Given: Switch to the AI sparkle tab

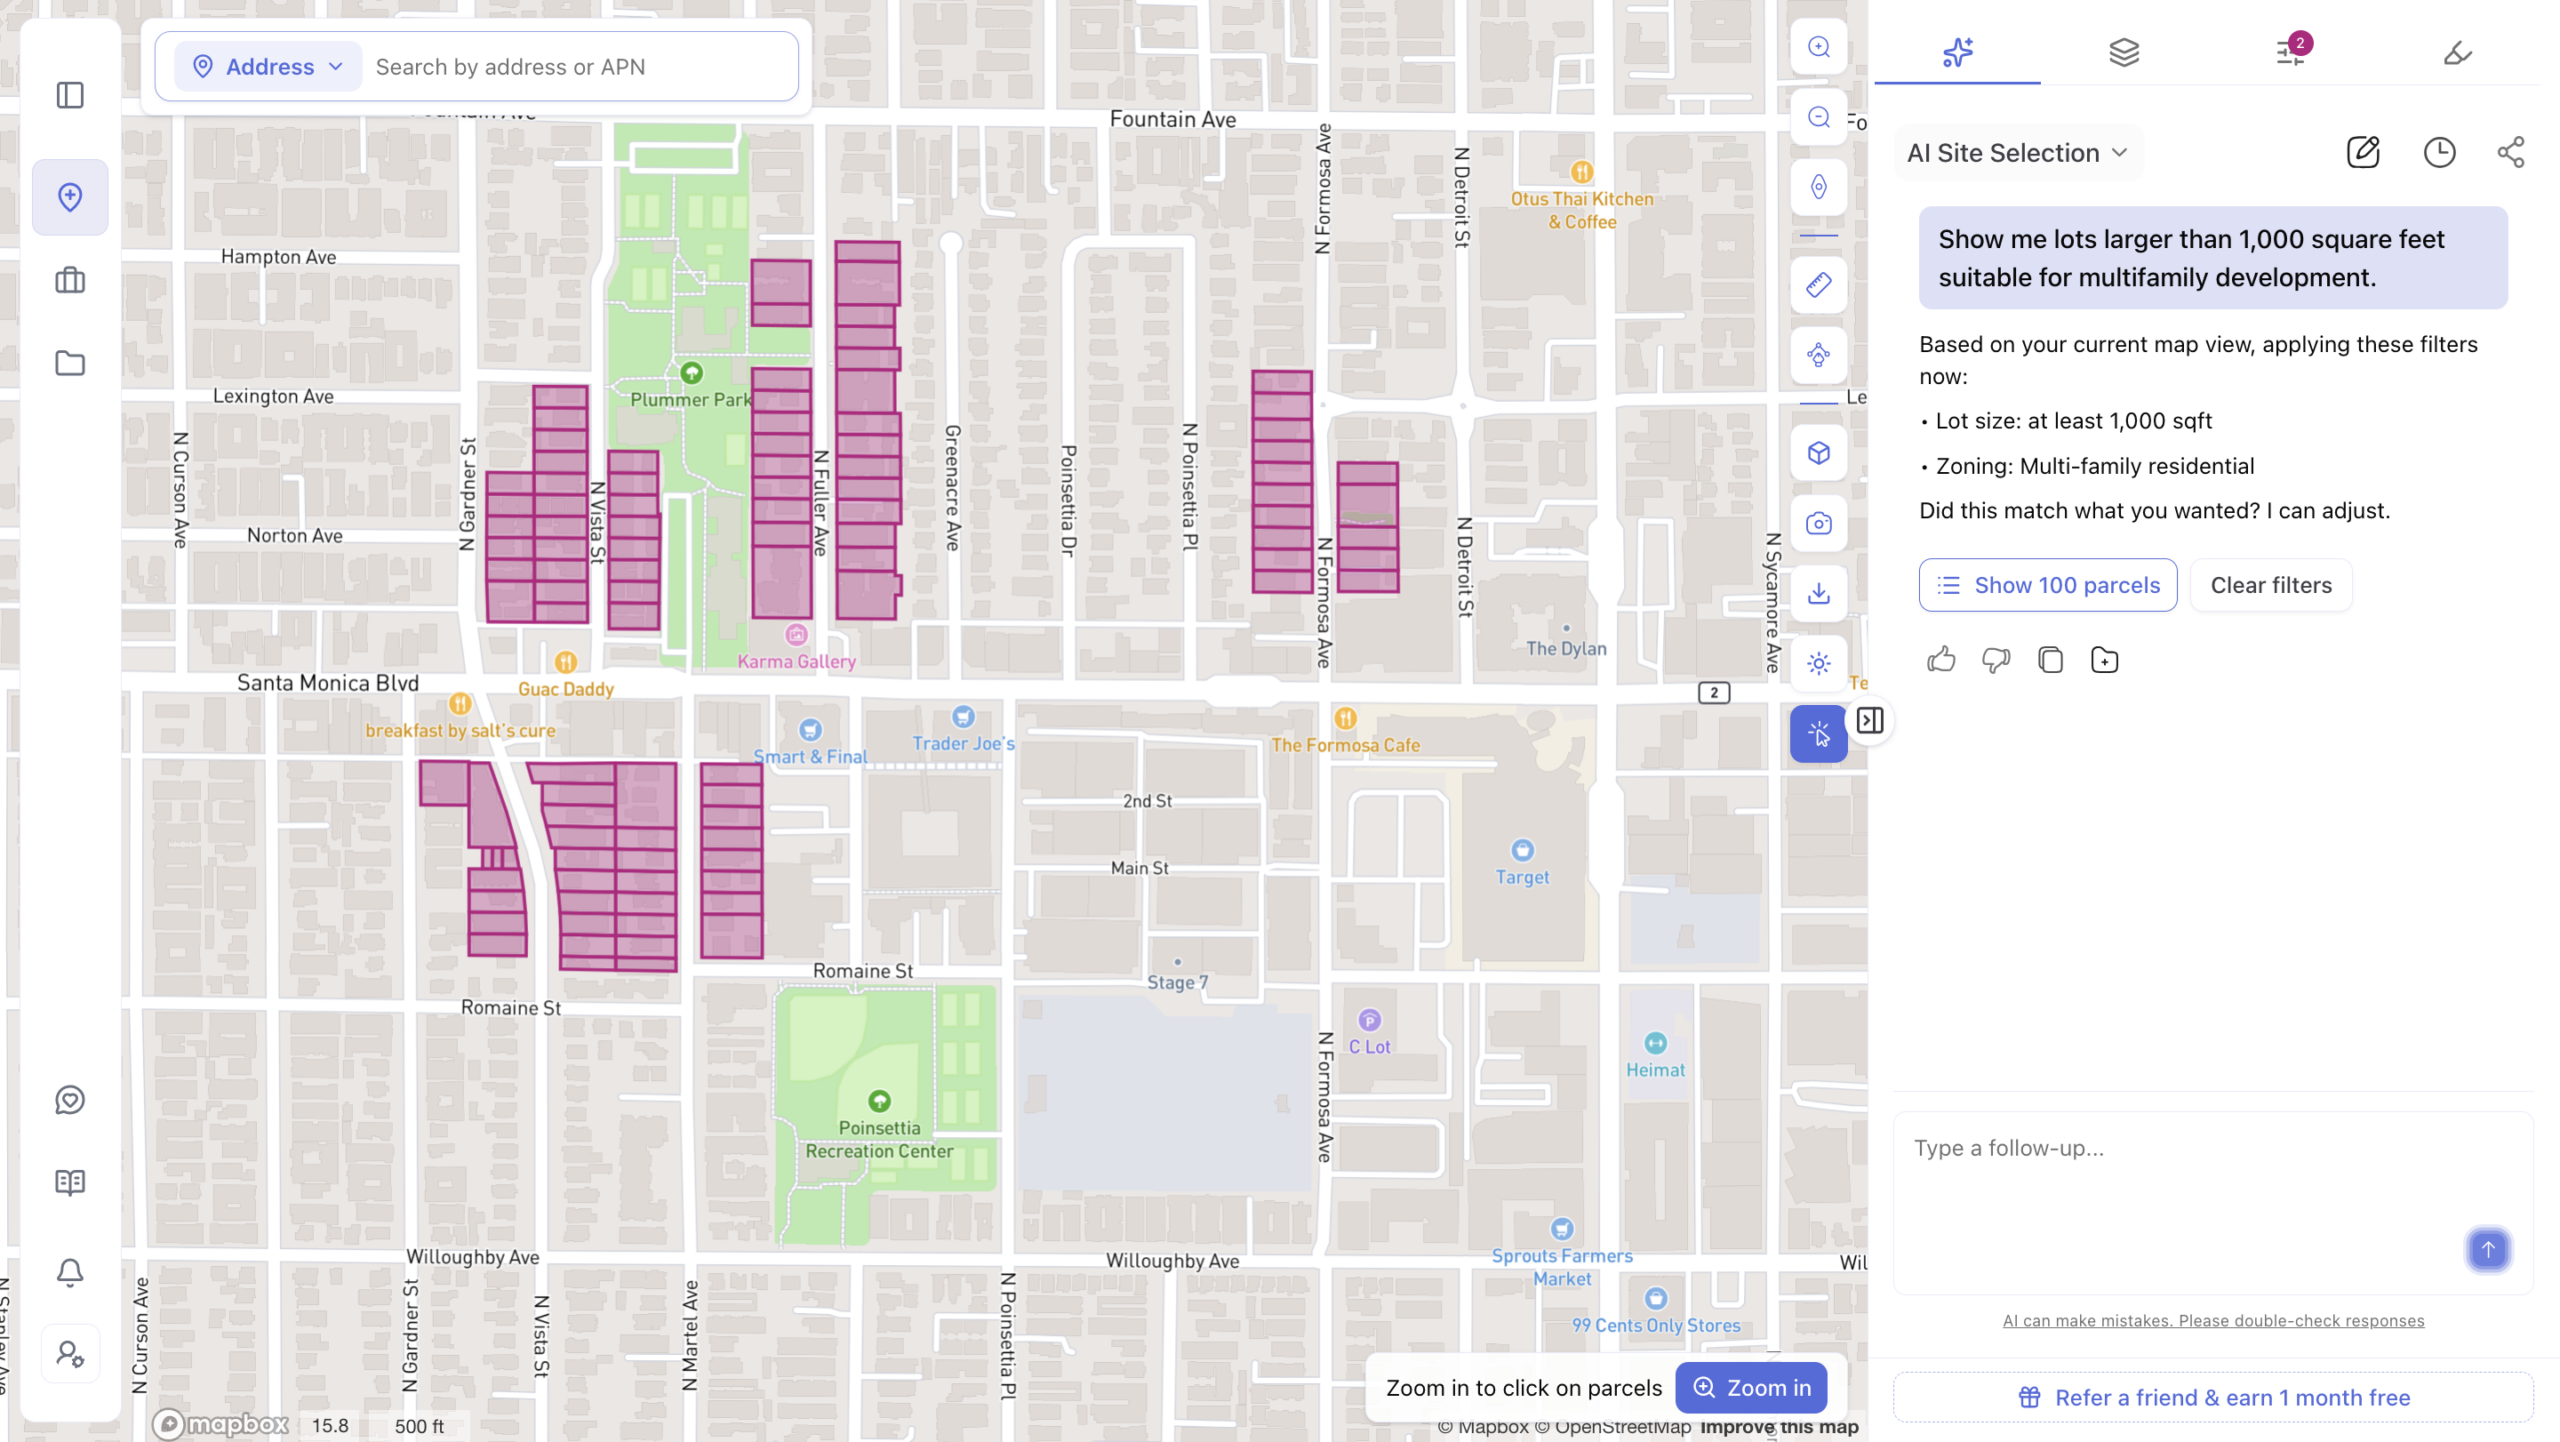Looking at the screenshot, I should [x=1957, y=52].
